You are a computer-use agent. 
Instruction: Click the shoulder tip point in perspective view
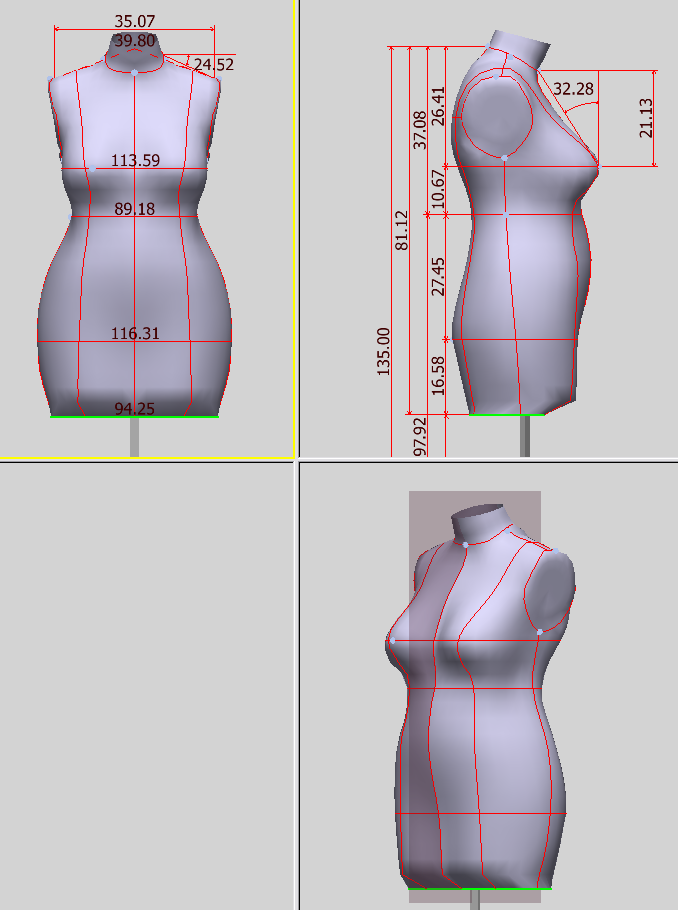[556, 551]
